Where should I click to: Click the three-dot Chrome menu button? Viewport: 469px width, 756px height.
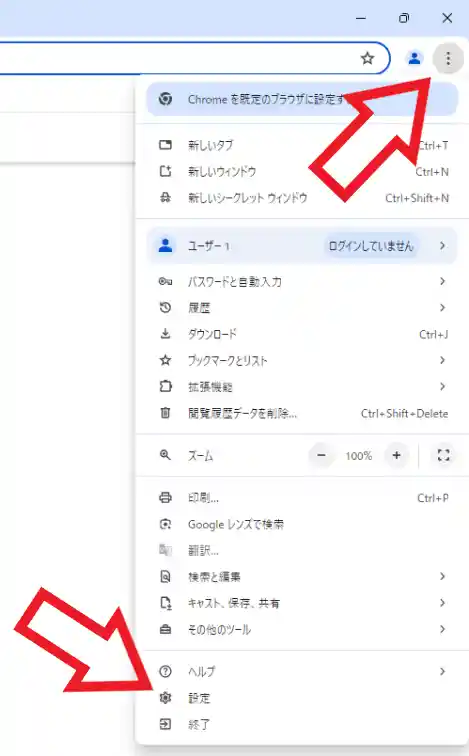[x=448, y=58]
